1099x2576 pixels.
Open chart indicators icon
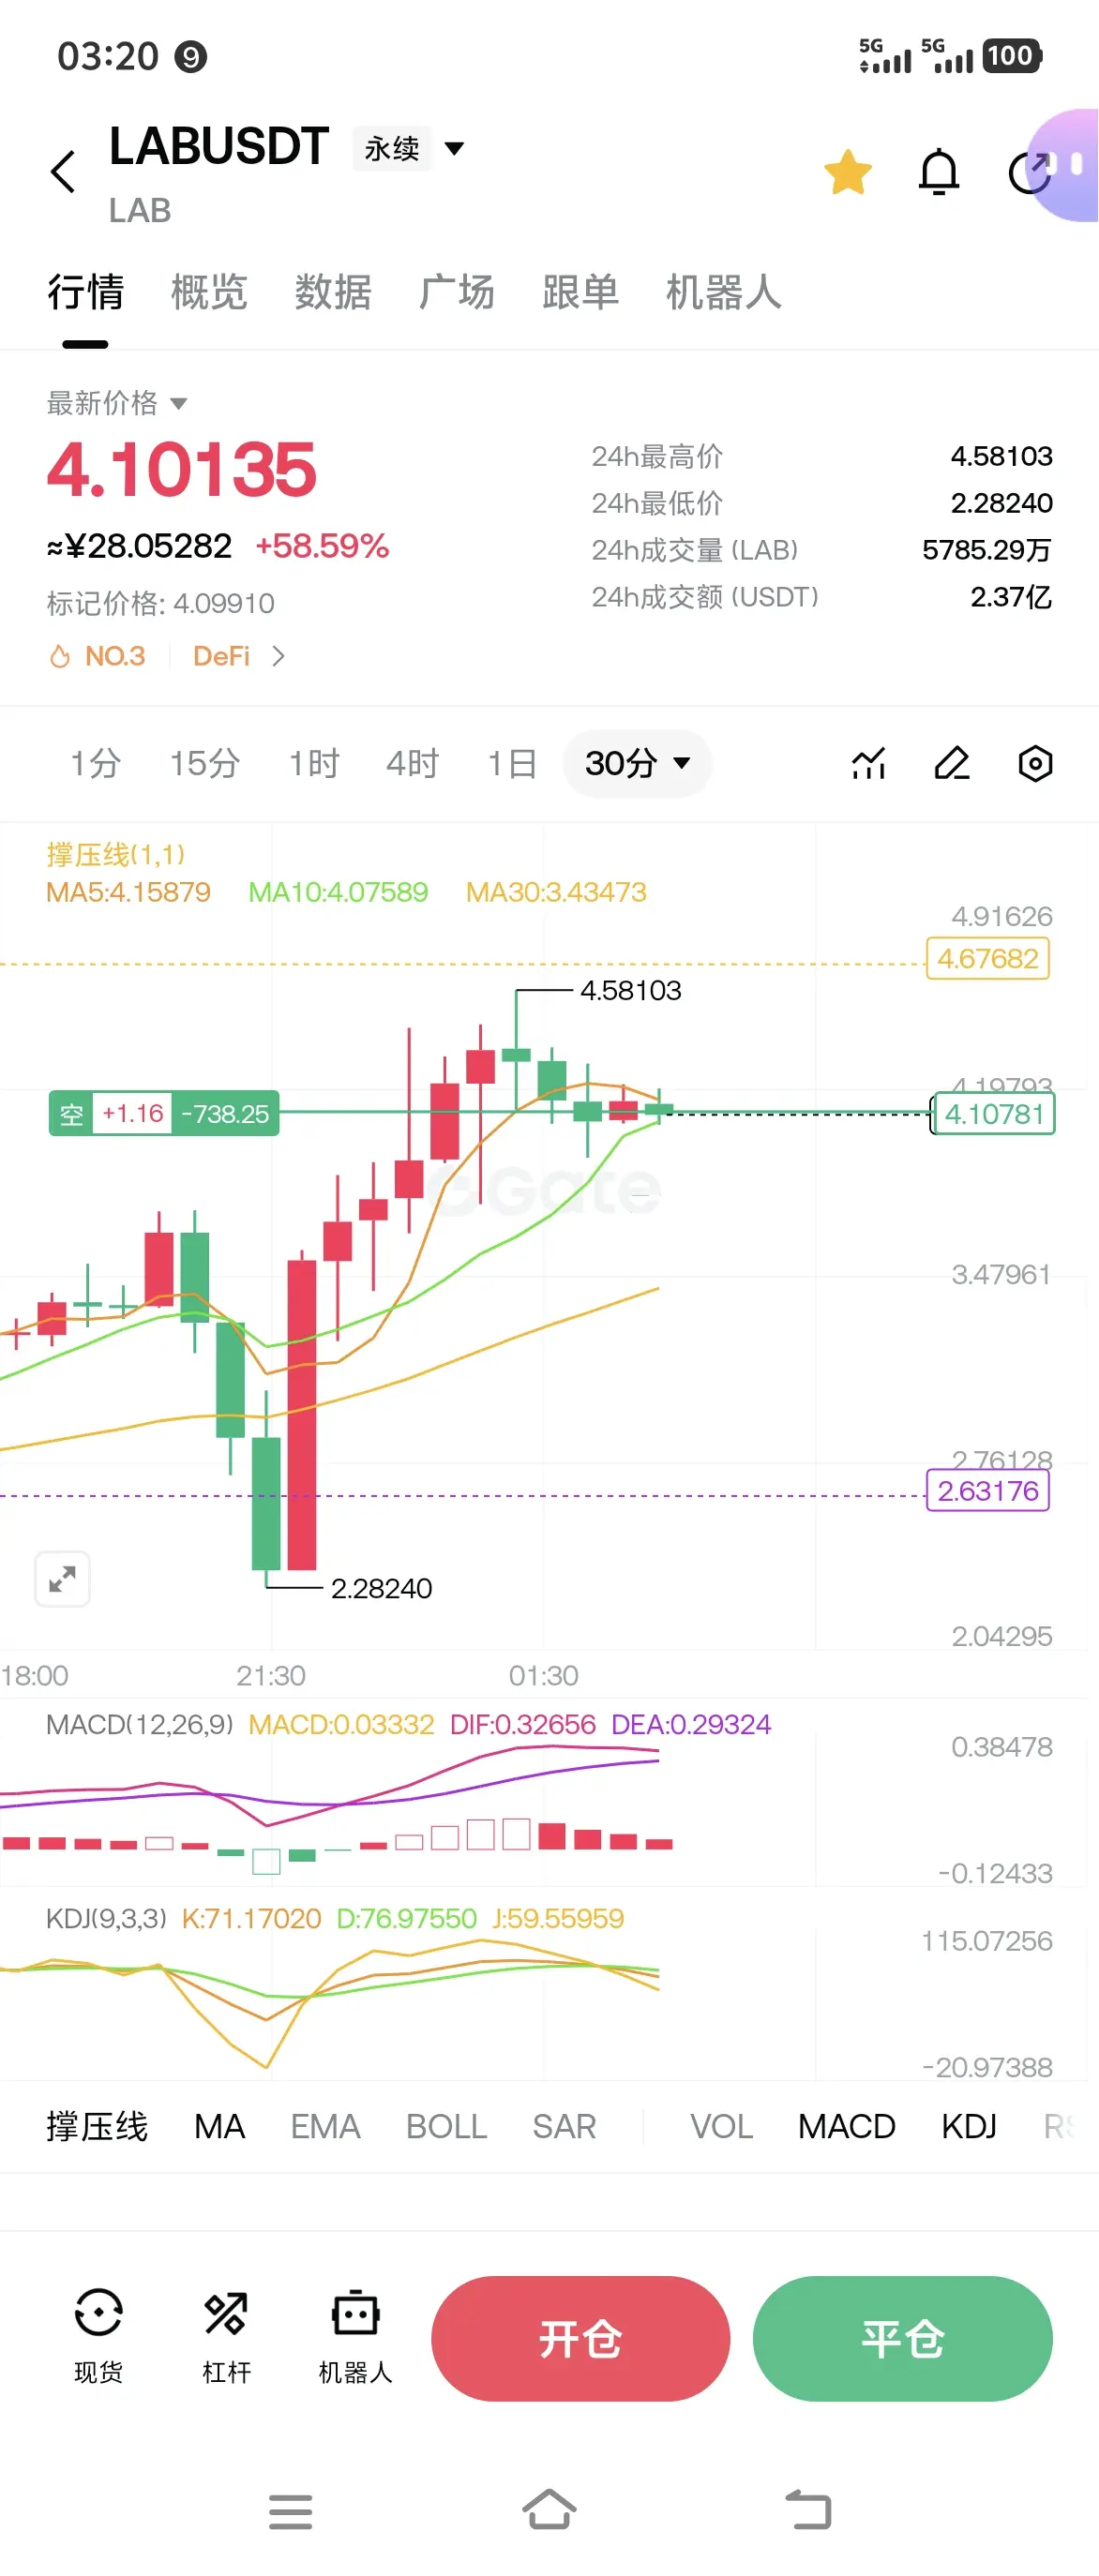point(868,764)
